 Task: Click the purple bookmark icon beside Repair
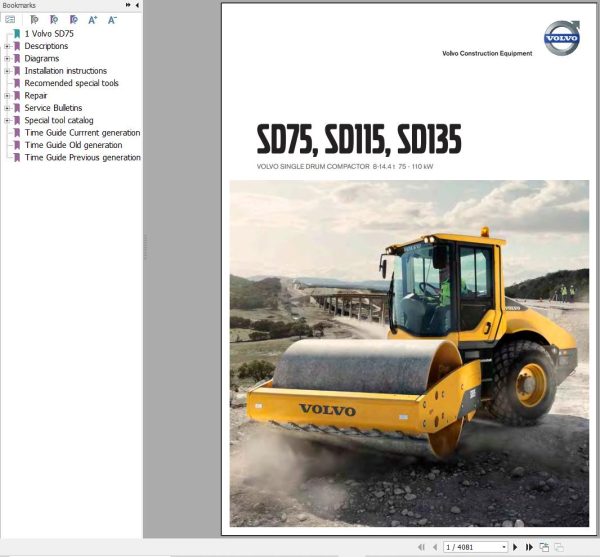[x=16, y=96]
